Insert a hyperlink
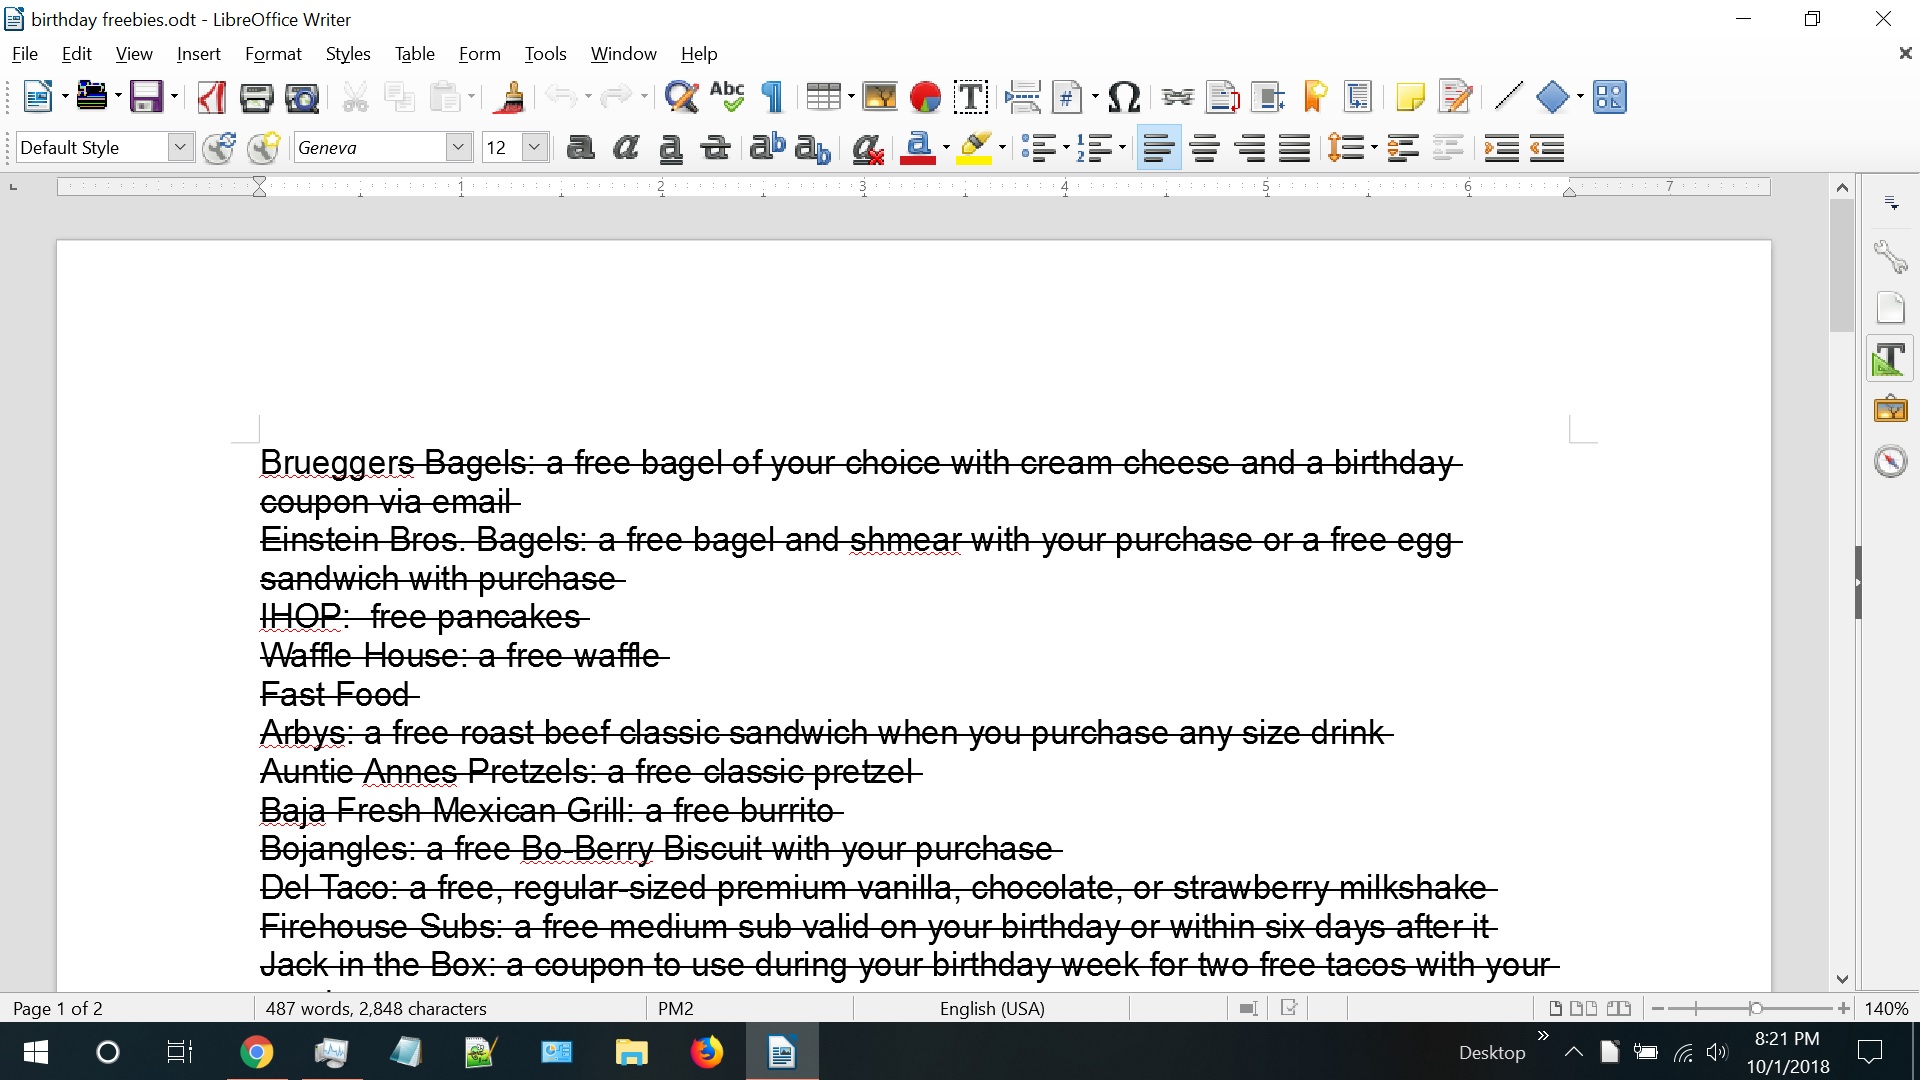This screenshot has width=1920, height=1080. click(1177, 97)
